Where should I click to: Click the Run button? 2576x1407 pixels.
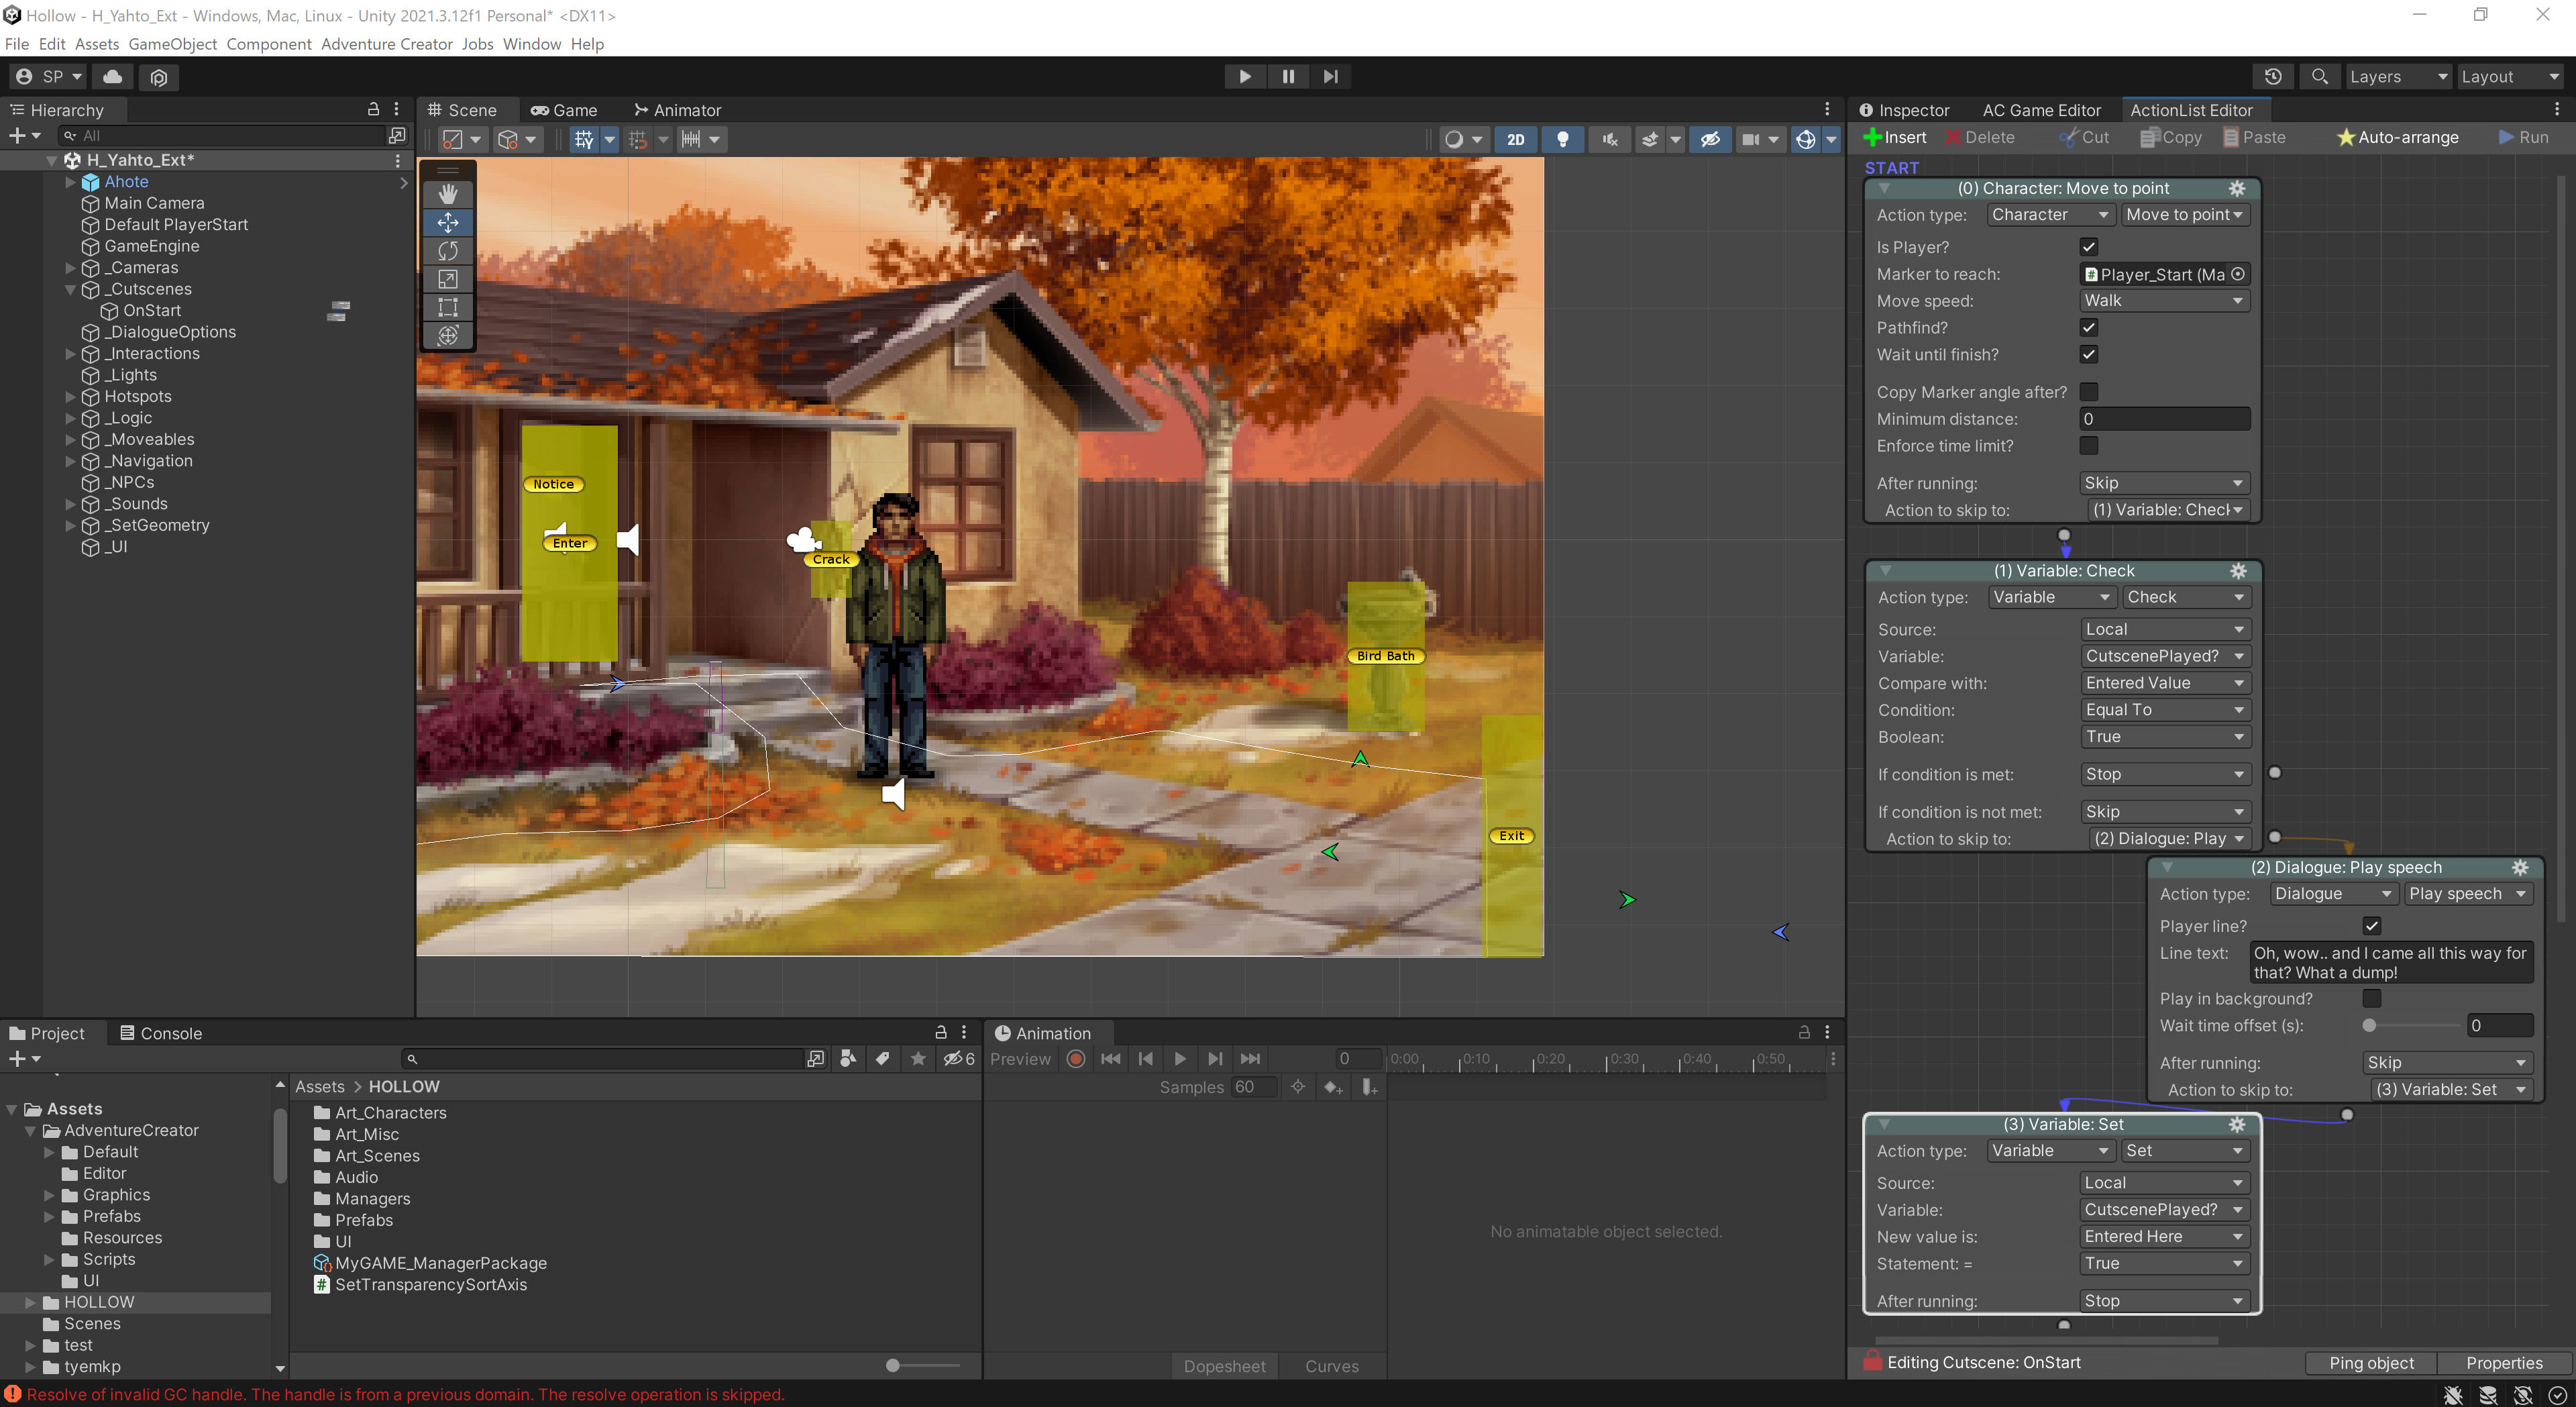coord(2523,137)
